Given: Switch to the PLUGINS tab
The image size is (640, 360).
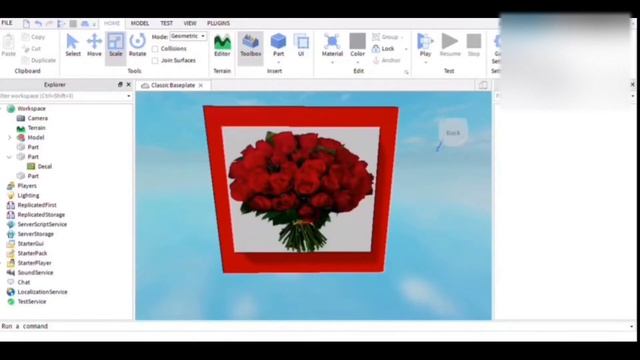Looking at the screenshot, I should (218, 23).
